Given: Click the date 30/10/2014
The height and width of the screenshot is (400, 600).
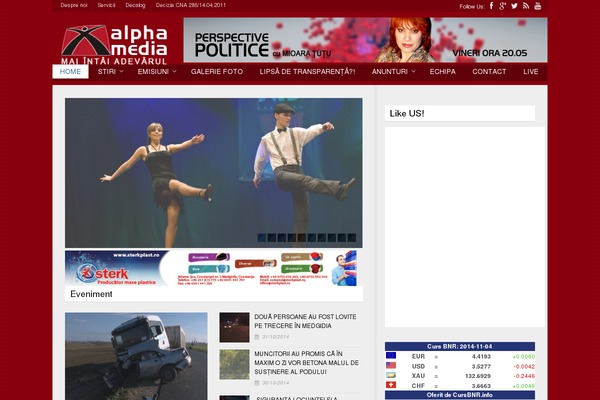Looking at the screenshot, I should click(x=276, y=383).
